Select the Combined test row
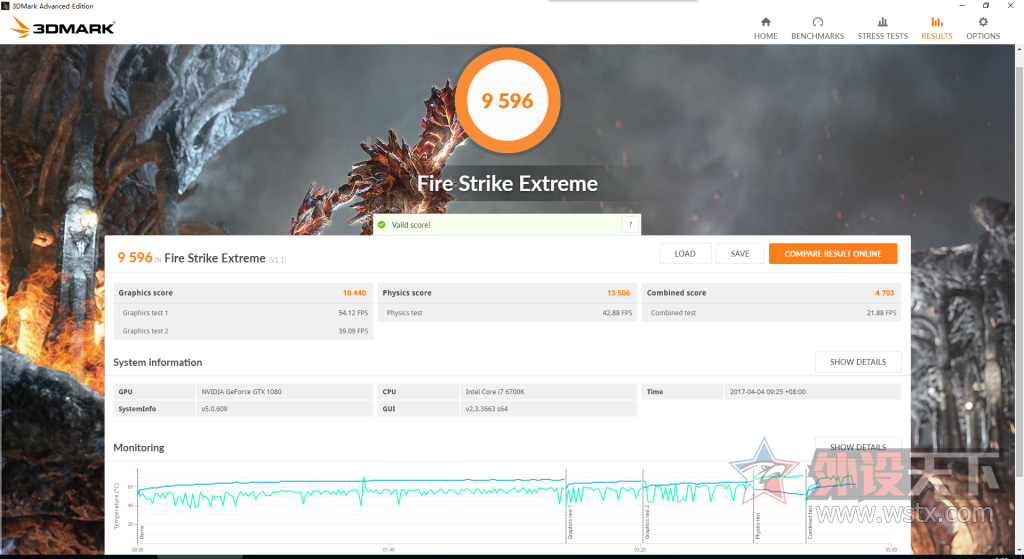This screenshot has width=1024, height=559. click(x=772, y=313)
